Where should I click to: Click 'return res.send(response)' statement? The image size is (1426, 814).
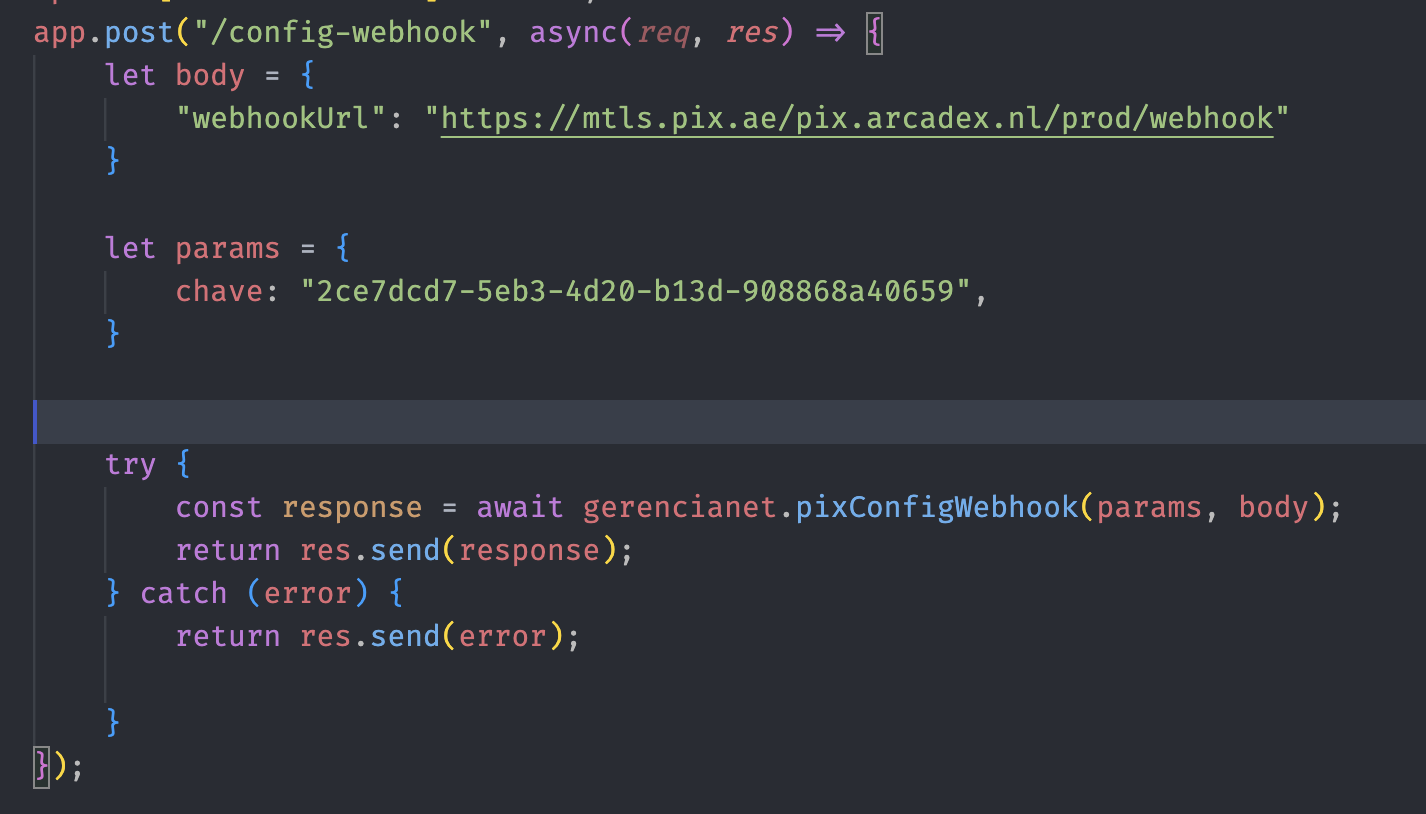tap(405, 550)
